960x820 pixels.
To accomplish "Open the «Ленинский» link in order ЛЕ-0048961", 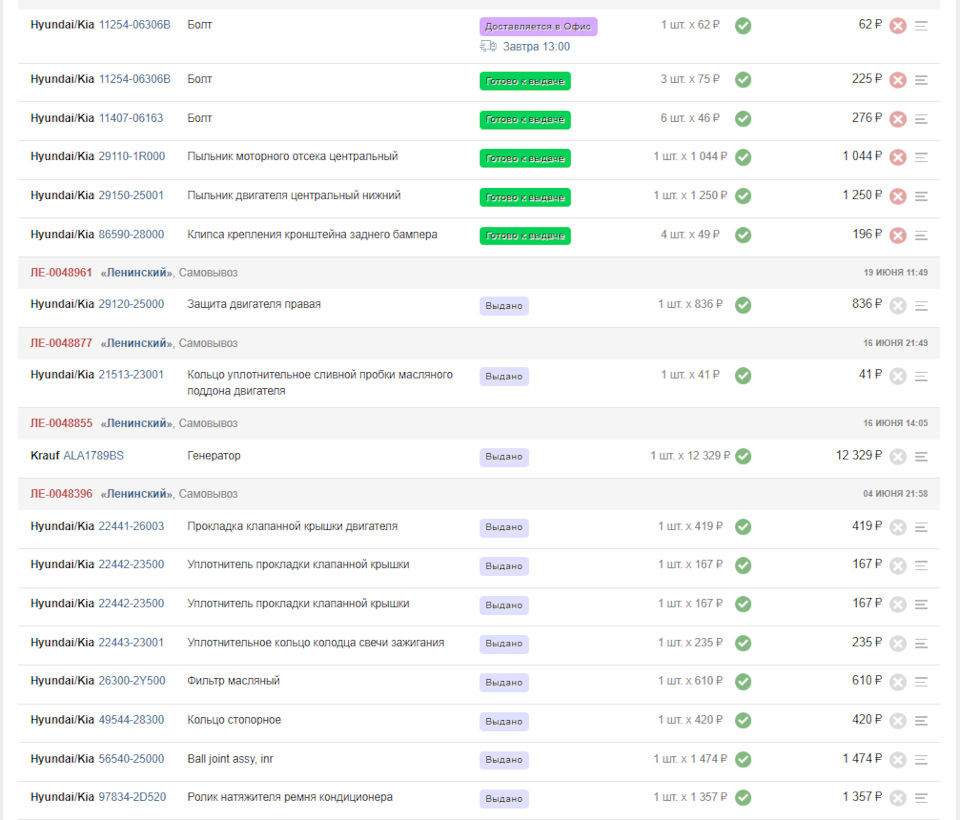I will click(x=137, y=273).
